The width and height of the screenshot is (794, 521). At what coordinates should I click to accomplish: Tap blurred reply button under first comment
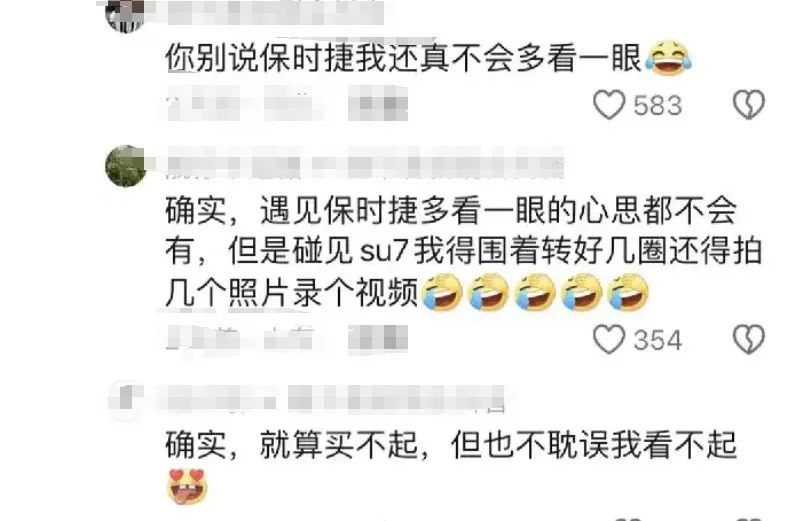(x=378, y=103)
